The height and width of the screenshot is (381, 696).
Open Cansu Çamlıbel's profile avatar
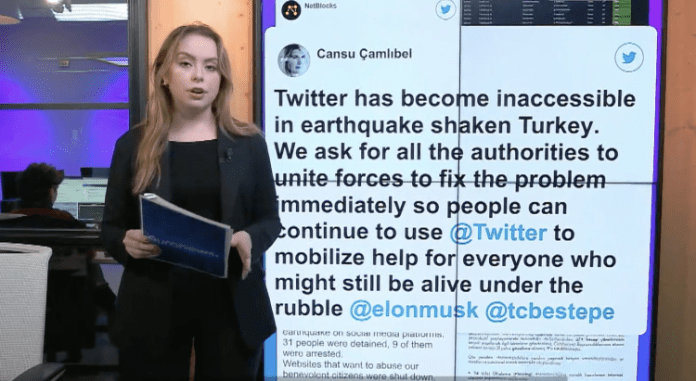[294, 60]
